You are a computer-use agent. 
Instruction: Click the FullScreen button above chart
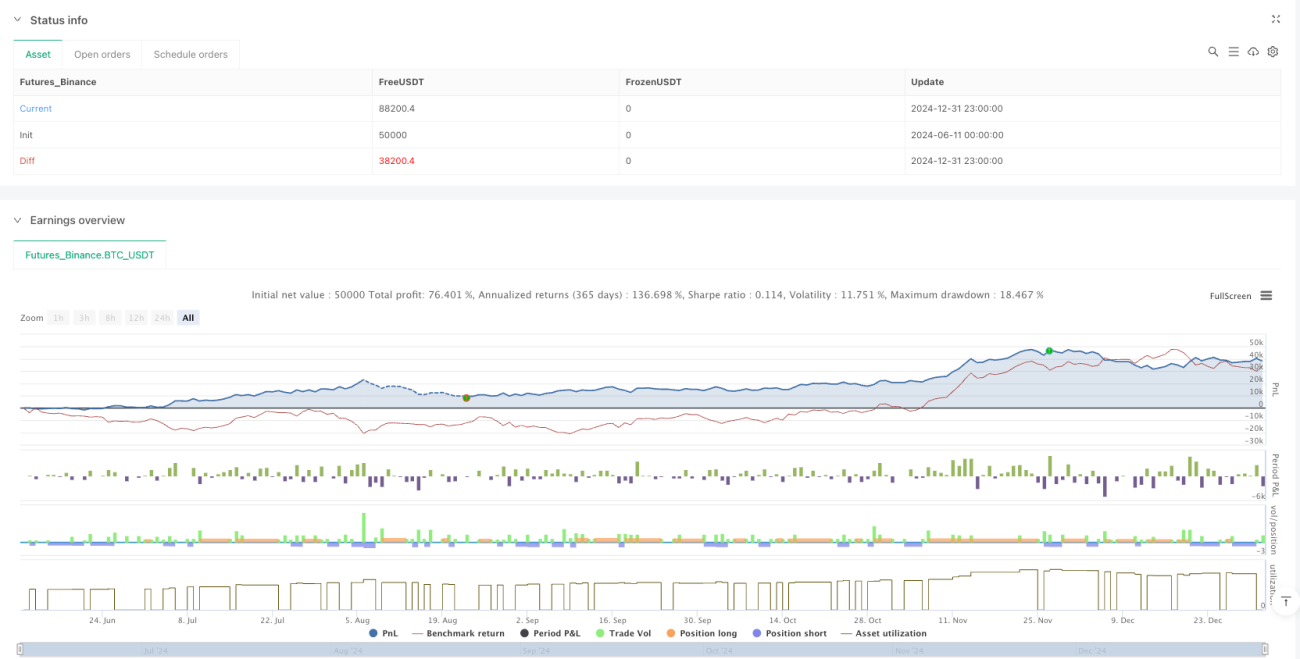tap(1230, 296)
